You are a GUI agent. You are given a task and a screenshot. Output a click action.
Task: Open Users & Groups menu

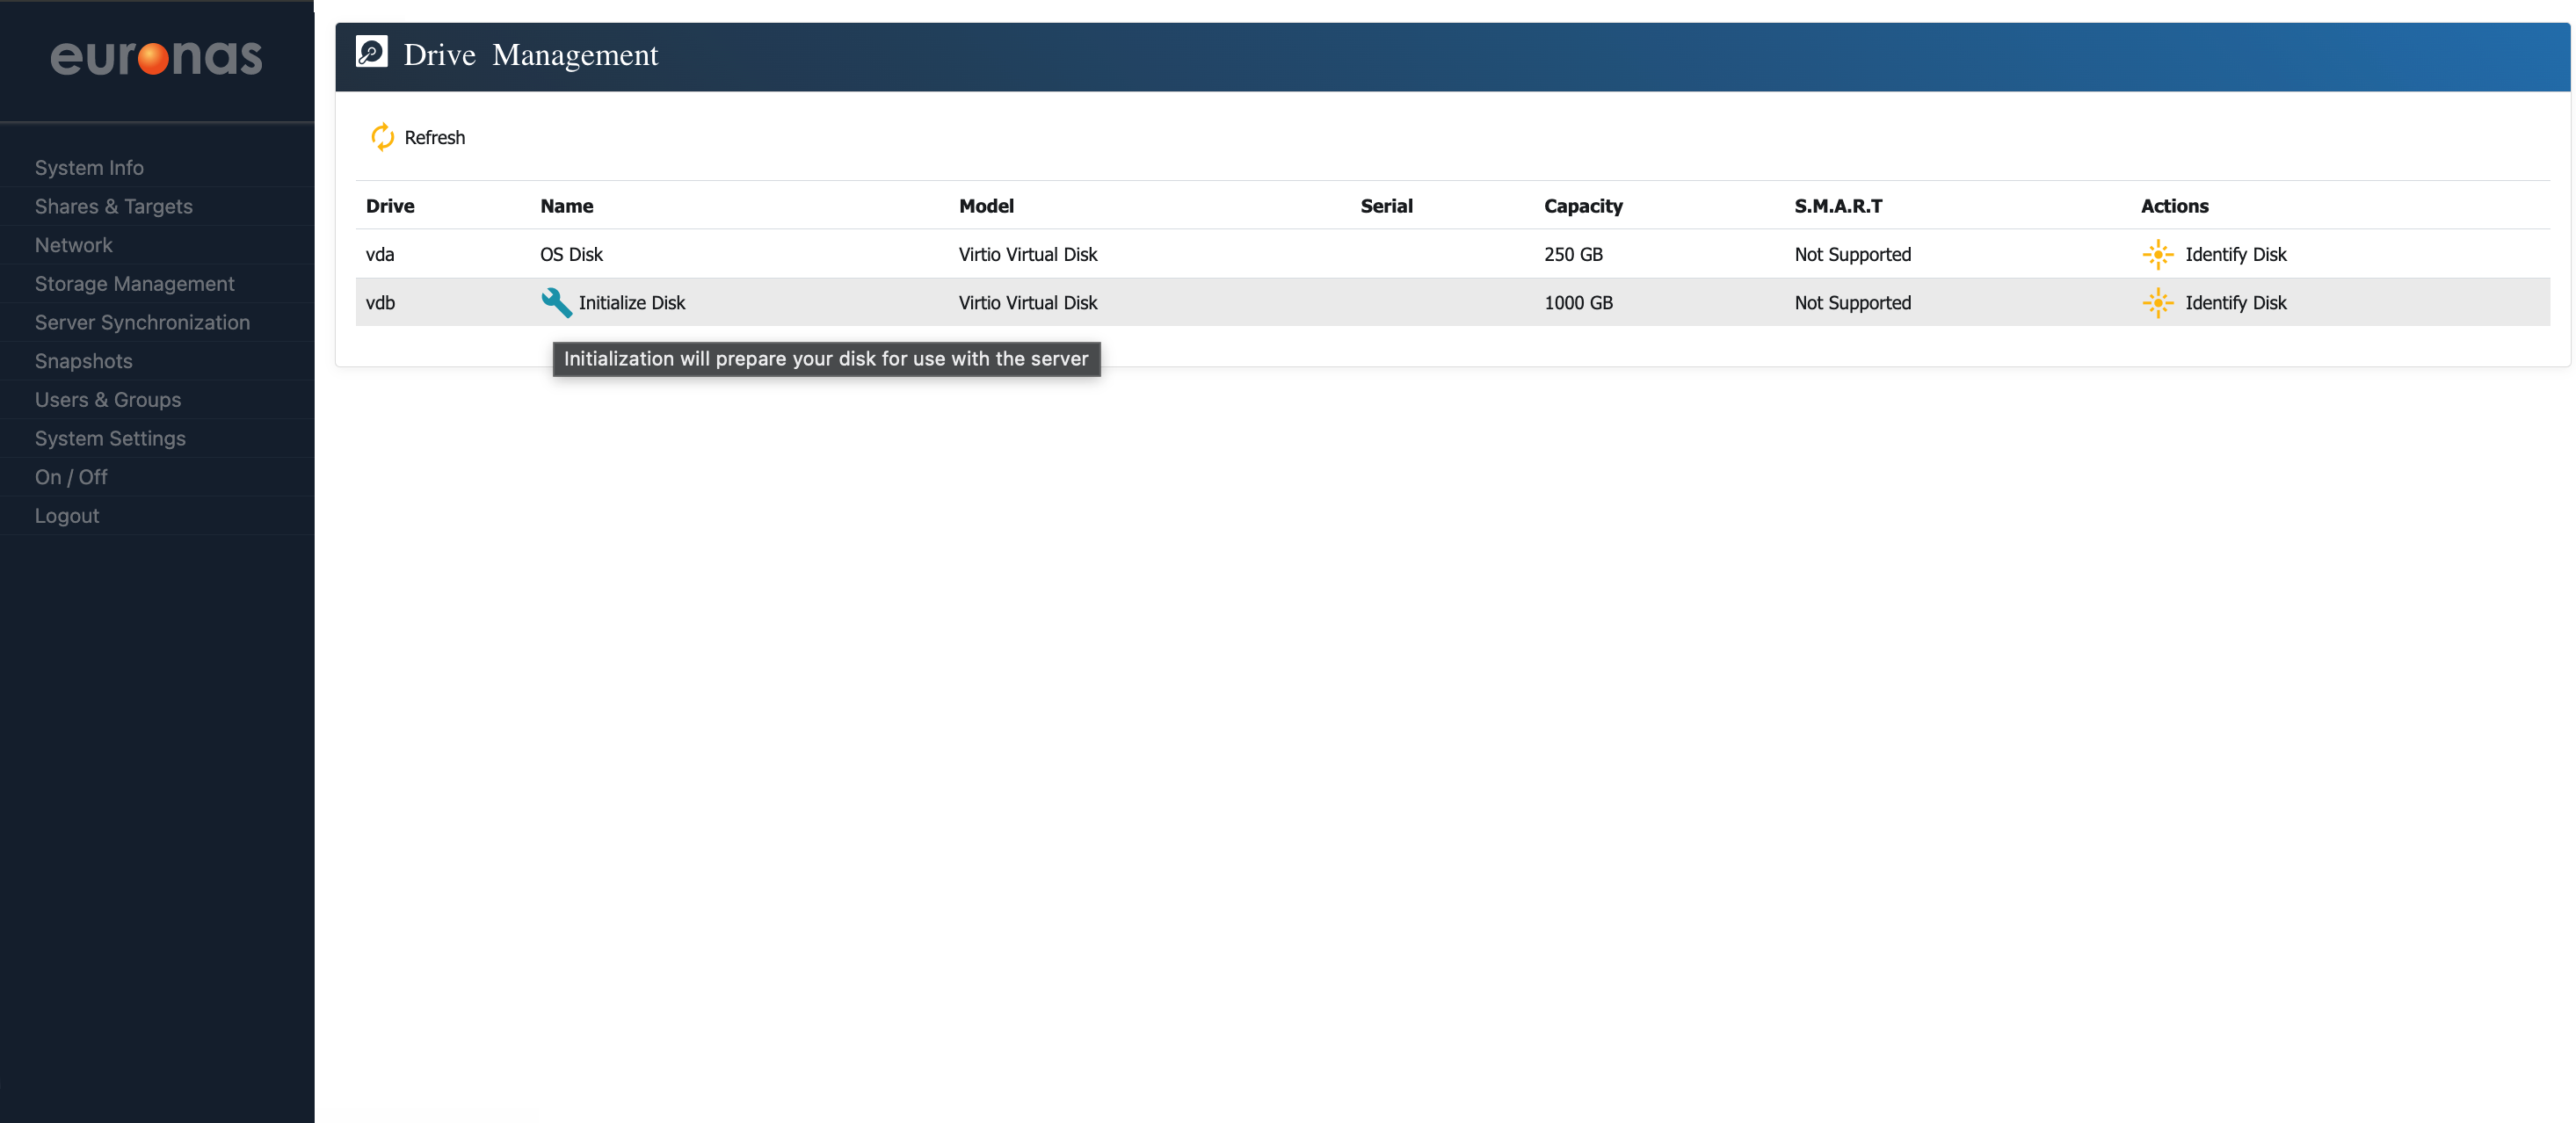tap(108, 400)
